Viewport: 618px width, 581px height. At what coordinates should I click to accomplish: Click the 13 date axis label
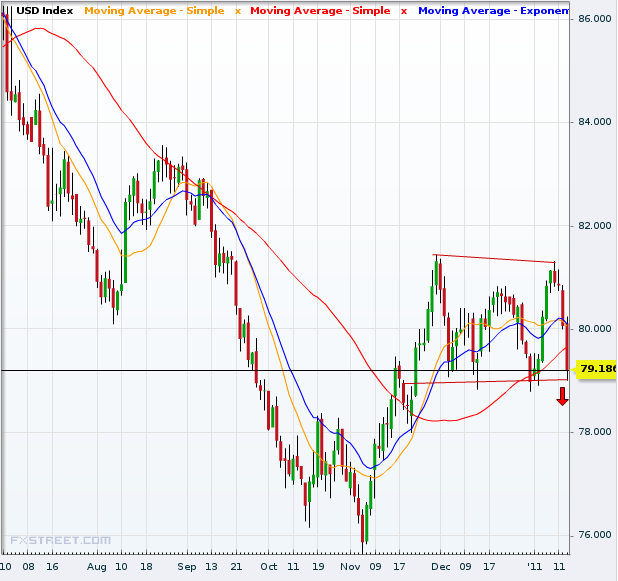click(211, 567)
